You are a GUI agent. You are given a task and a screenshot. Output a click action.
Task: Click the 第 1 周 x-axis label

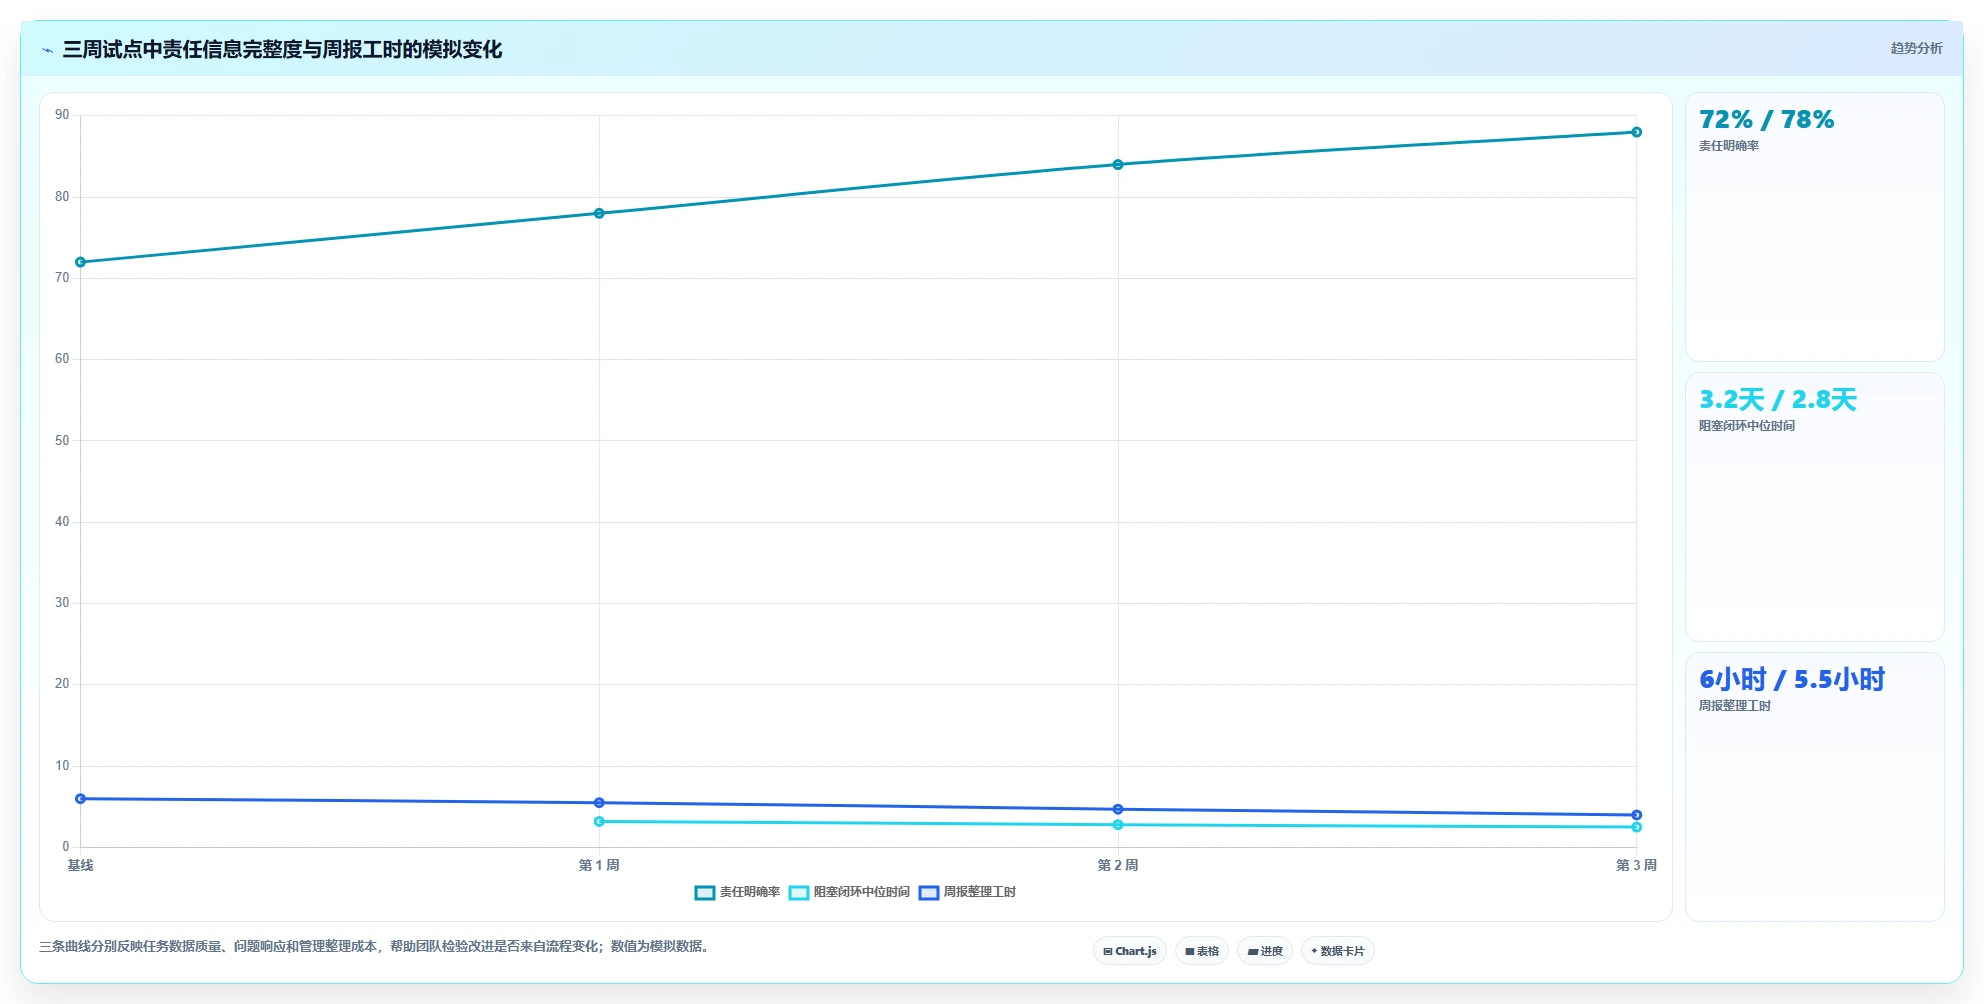pyautogui.click(x=599, y=865)
